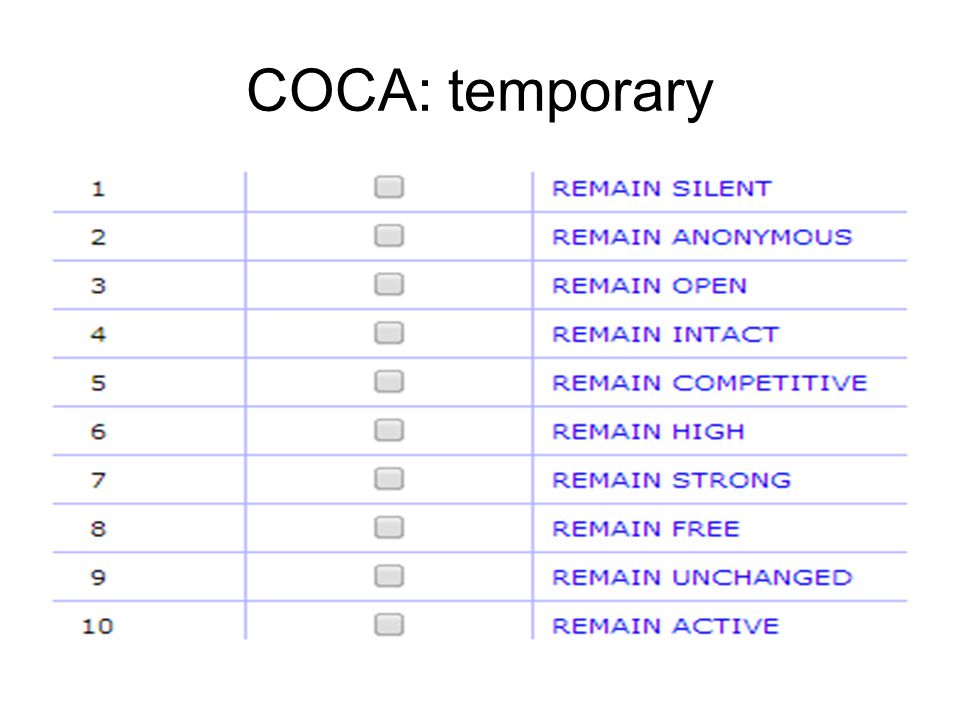Tick the checkbox for REMAIN STRONG
This screenshot has width=960, height=720.
[389, 479]
